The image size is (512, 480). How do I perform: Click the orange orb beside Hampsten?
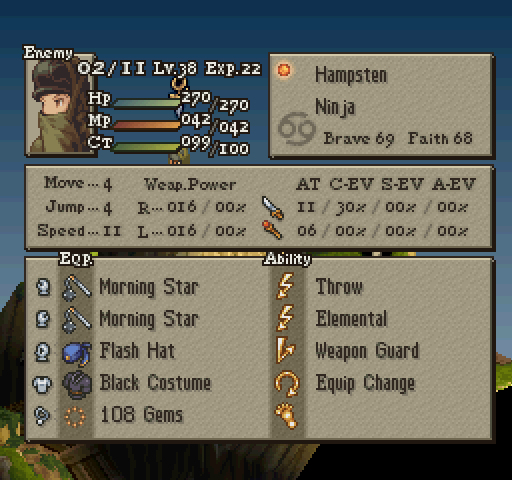(x=284, y=70)
